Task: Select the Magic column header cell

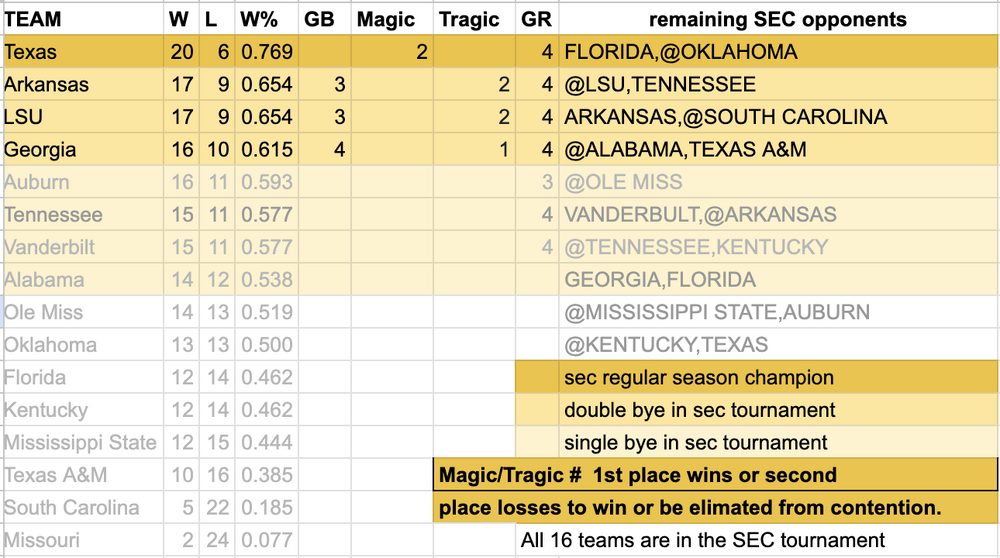Action: (x=386, y=19)
